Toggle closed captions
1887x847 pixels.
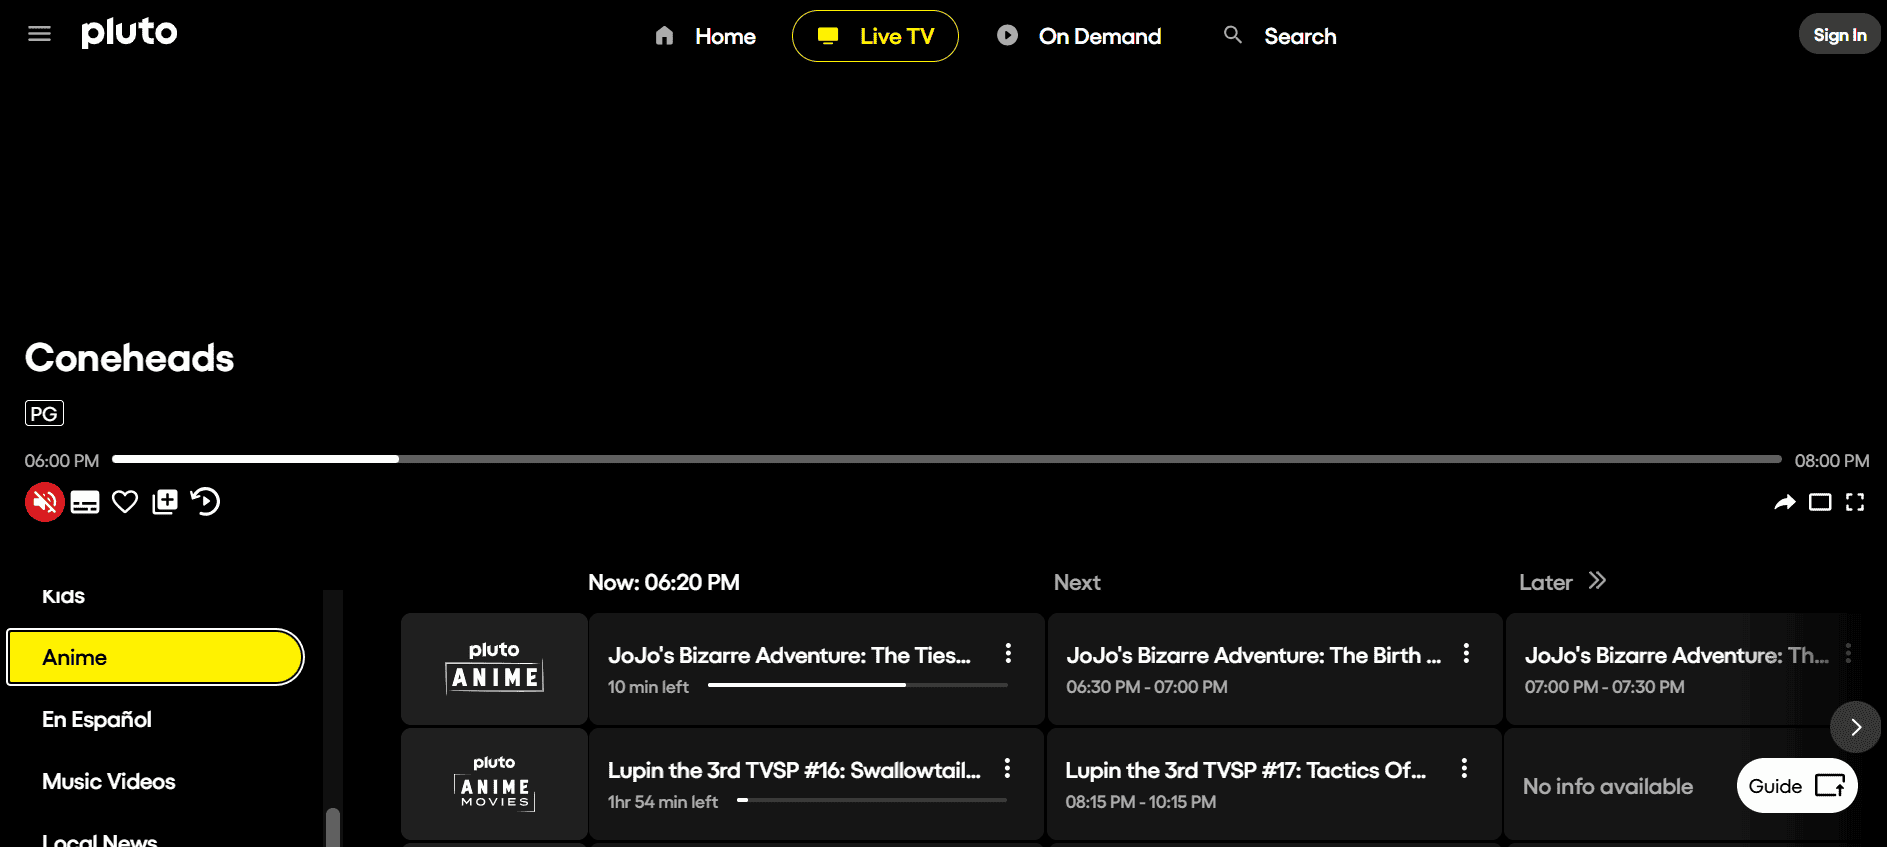(85, 502)
